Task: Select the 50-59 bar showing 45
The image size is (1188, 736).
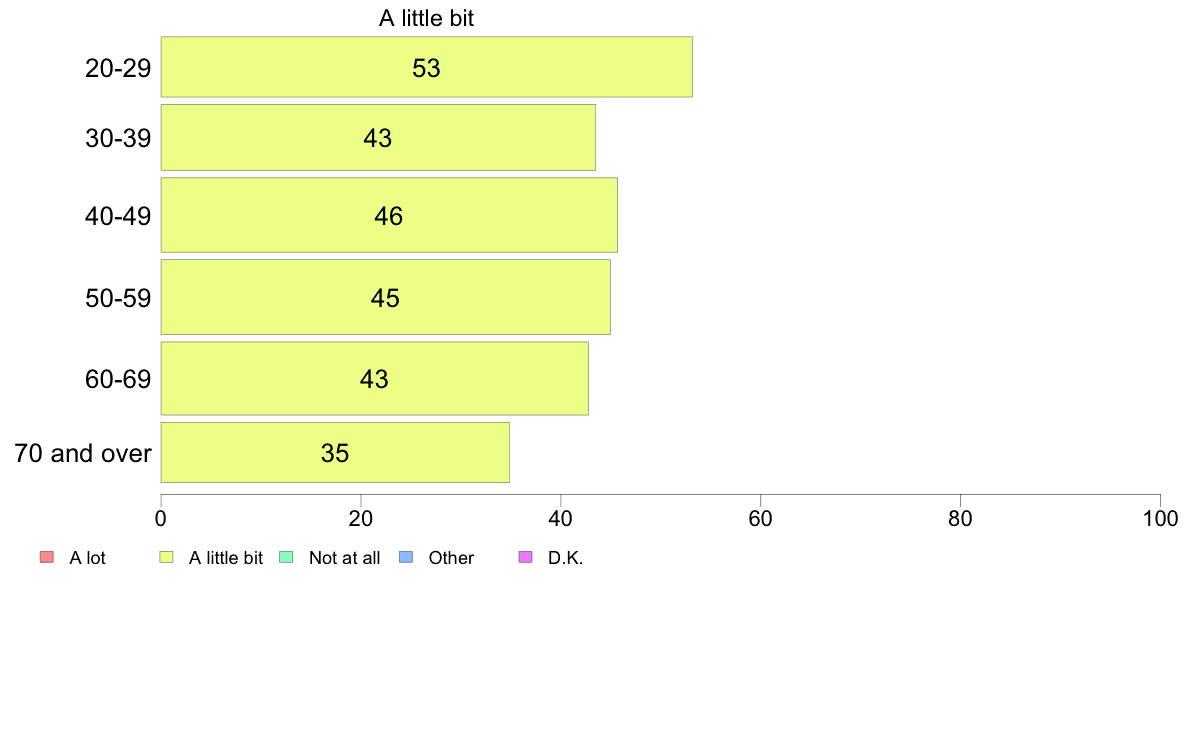Action: point(386,297)
